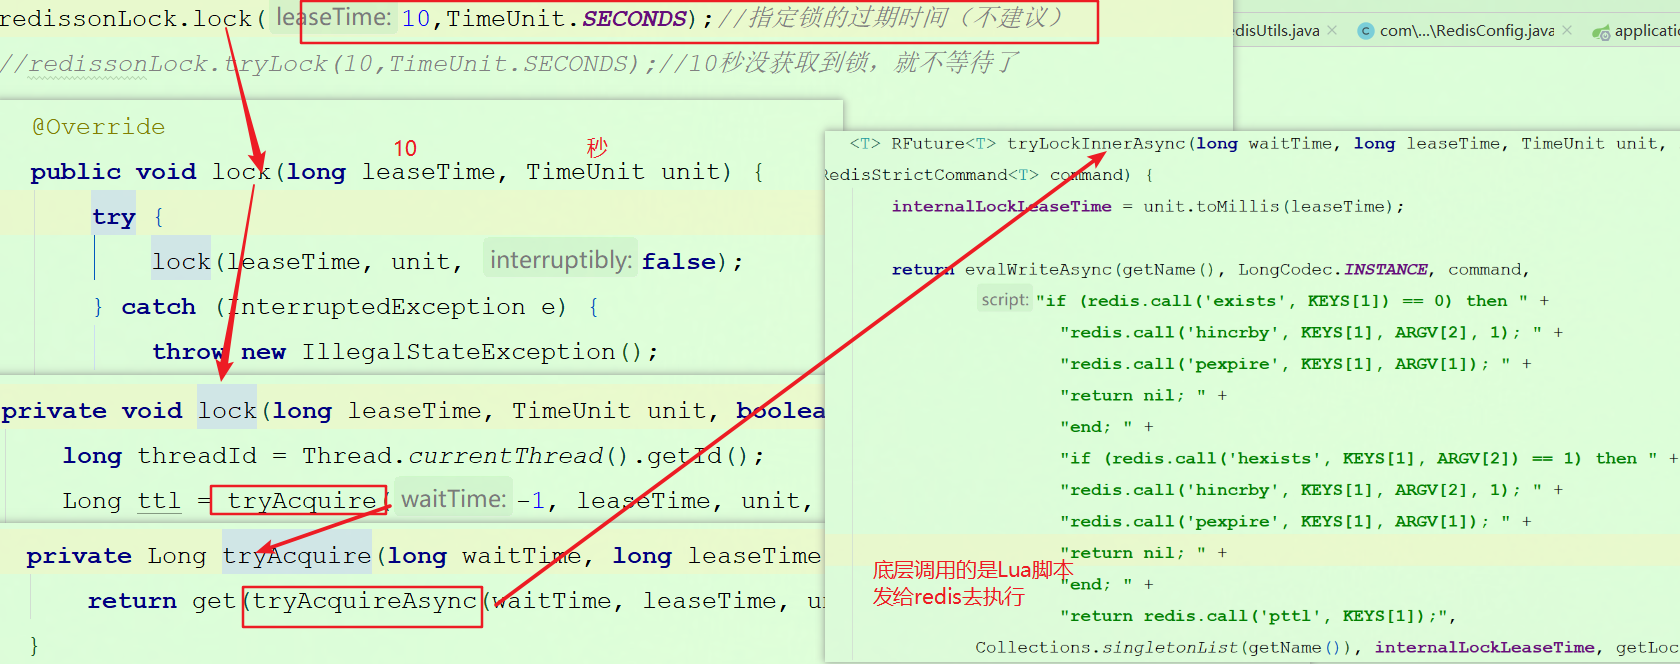Click 'LongCodec.INSTANCE' argument

(x=1333, y=269)
